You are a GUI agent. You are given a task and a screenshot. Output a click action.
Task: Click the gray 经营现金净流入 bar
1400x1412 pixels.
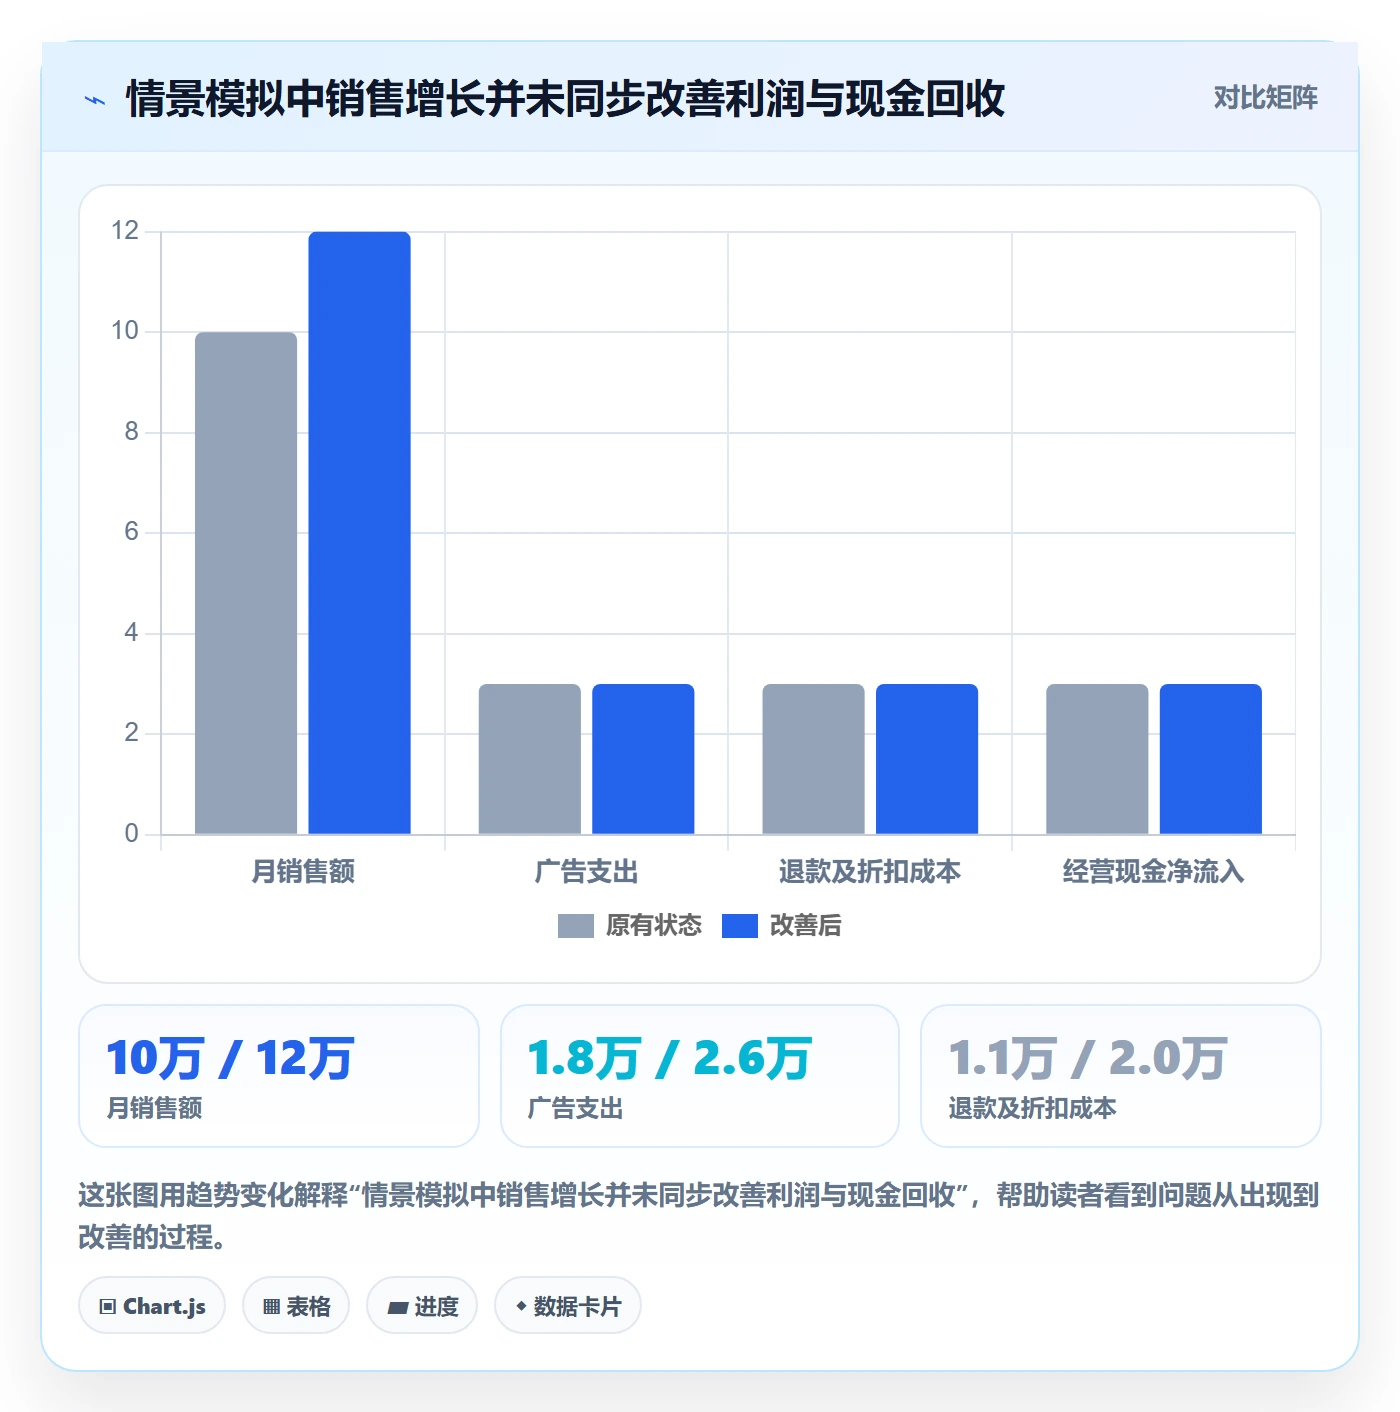click(1097, 759)
